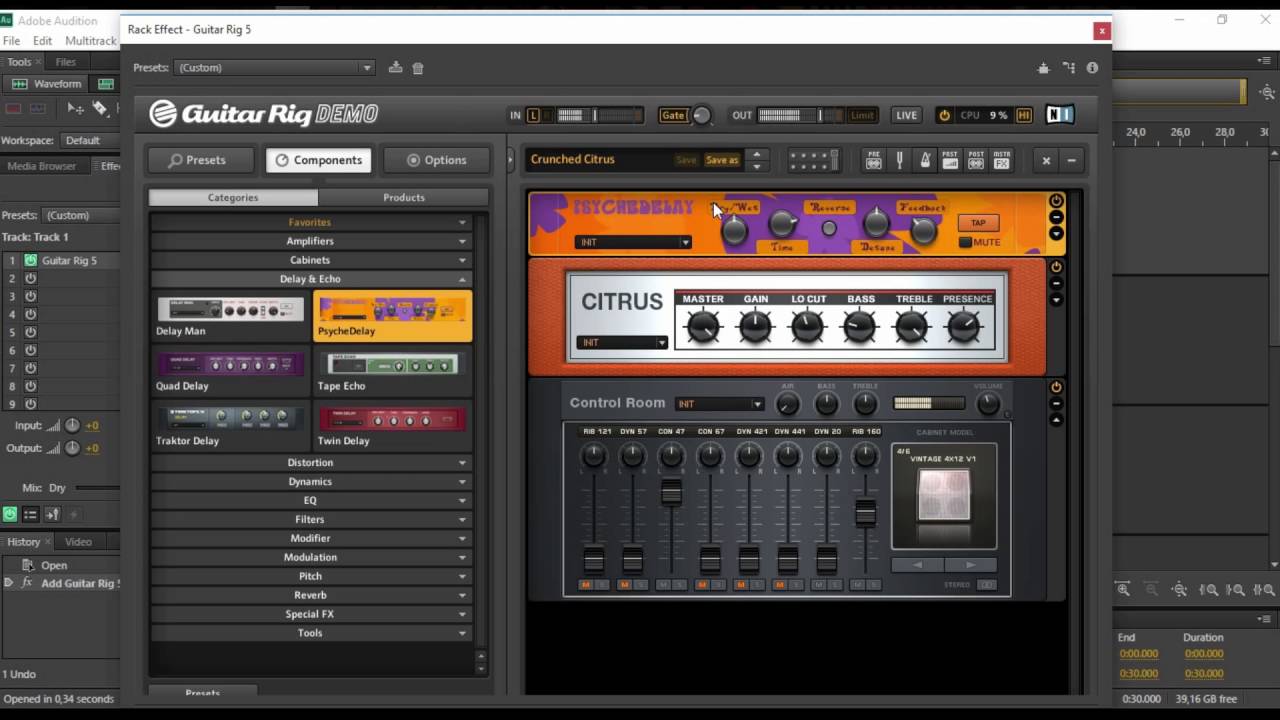Image resolution: width=1280 pixels, height=720 pixels.
Task: Show the PRE tapedeck module
Action: (x=874, y=160)
